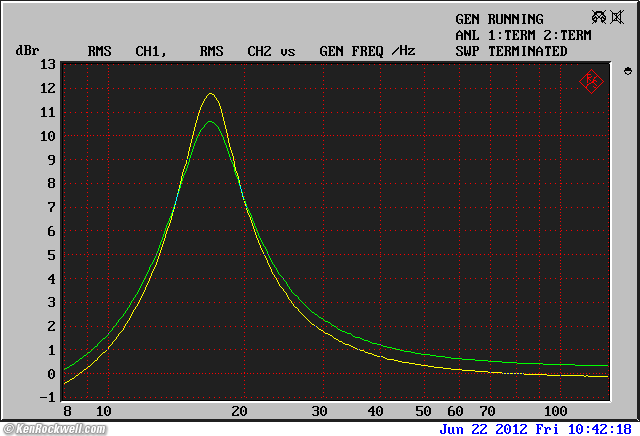Click the dBr axis unit label
This screenshot has width=640, height=436.
pos(27,50)
